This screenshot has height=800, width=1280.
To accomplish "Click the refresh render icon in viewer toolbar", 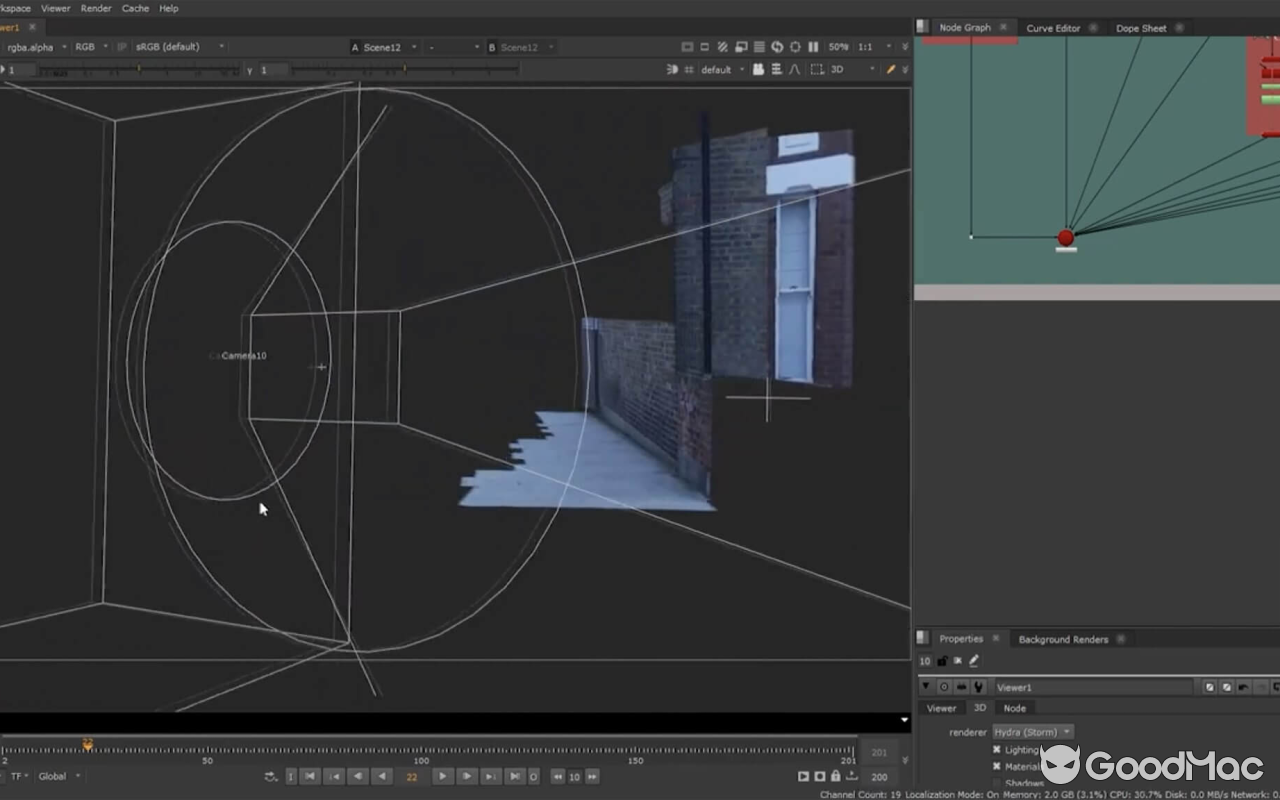I will [777, 46].
